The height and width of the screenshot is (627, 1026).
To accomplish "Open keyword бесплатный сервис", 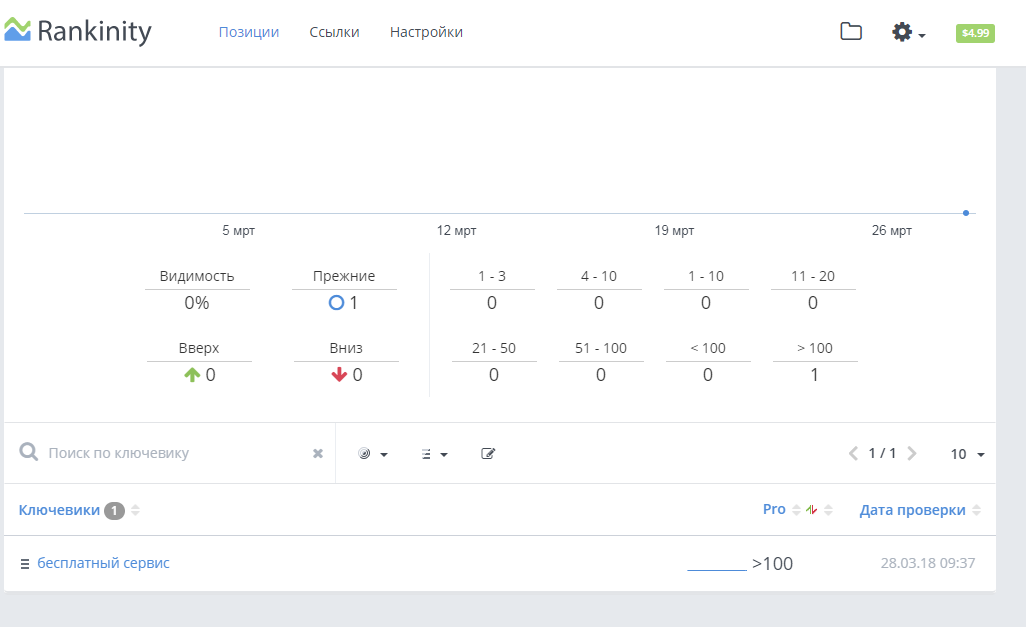I will [x=103, y=563].
